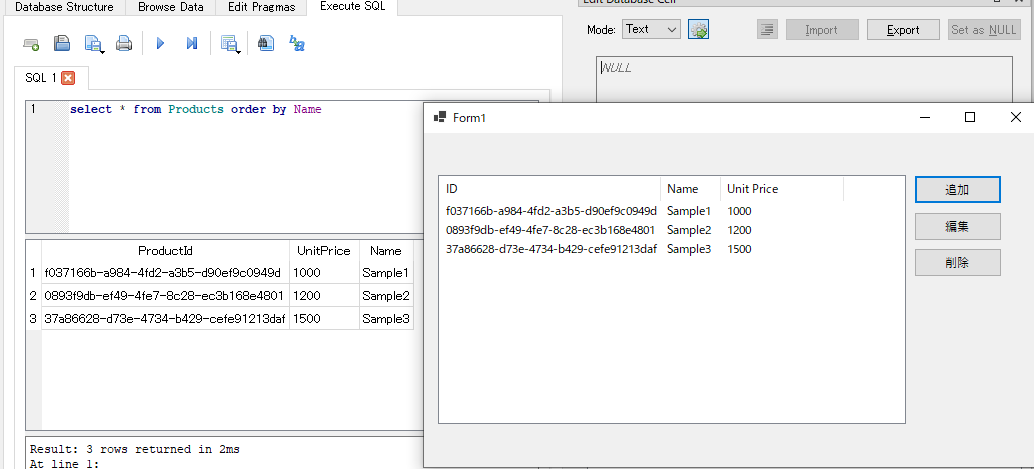Select the 1000 UnitPrice cell in results grid
This screenshot has height=469, width=1034.
click(x=324, y=272)
